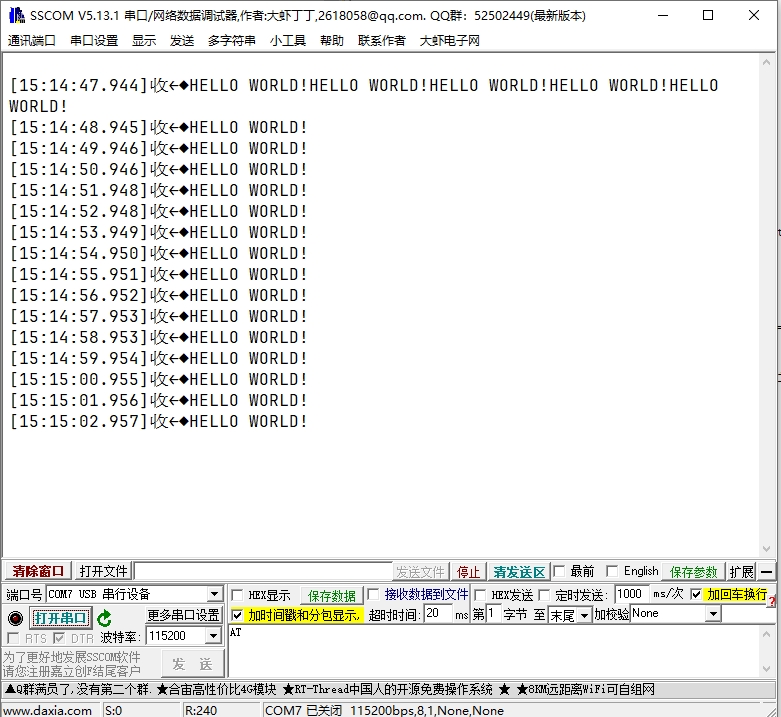Open the 串口设置 menu

[94, 40]
